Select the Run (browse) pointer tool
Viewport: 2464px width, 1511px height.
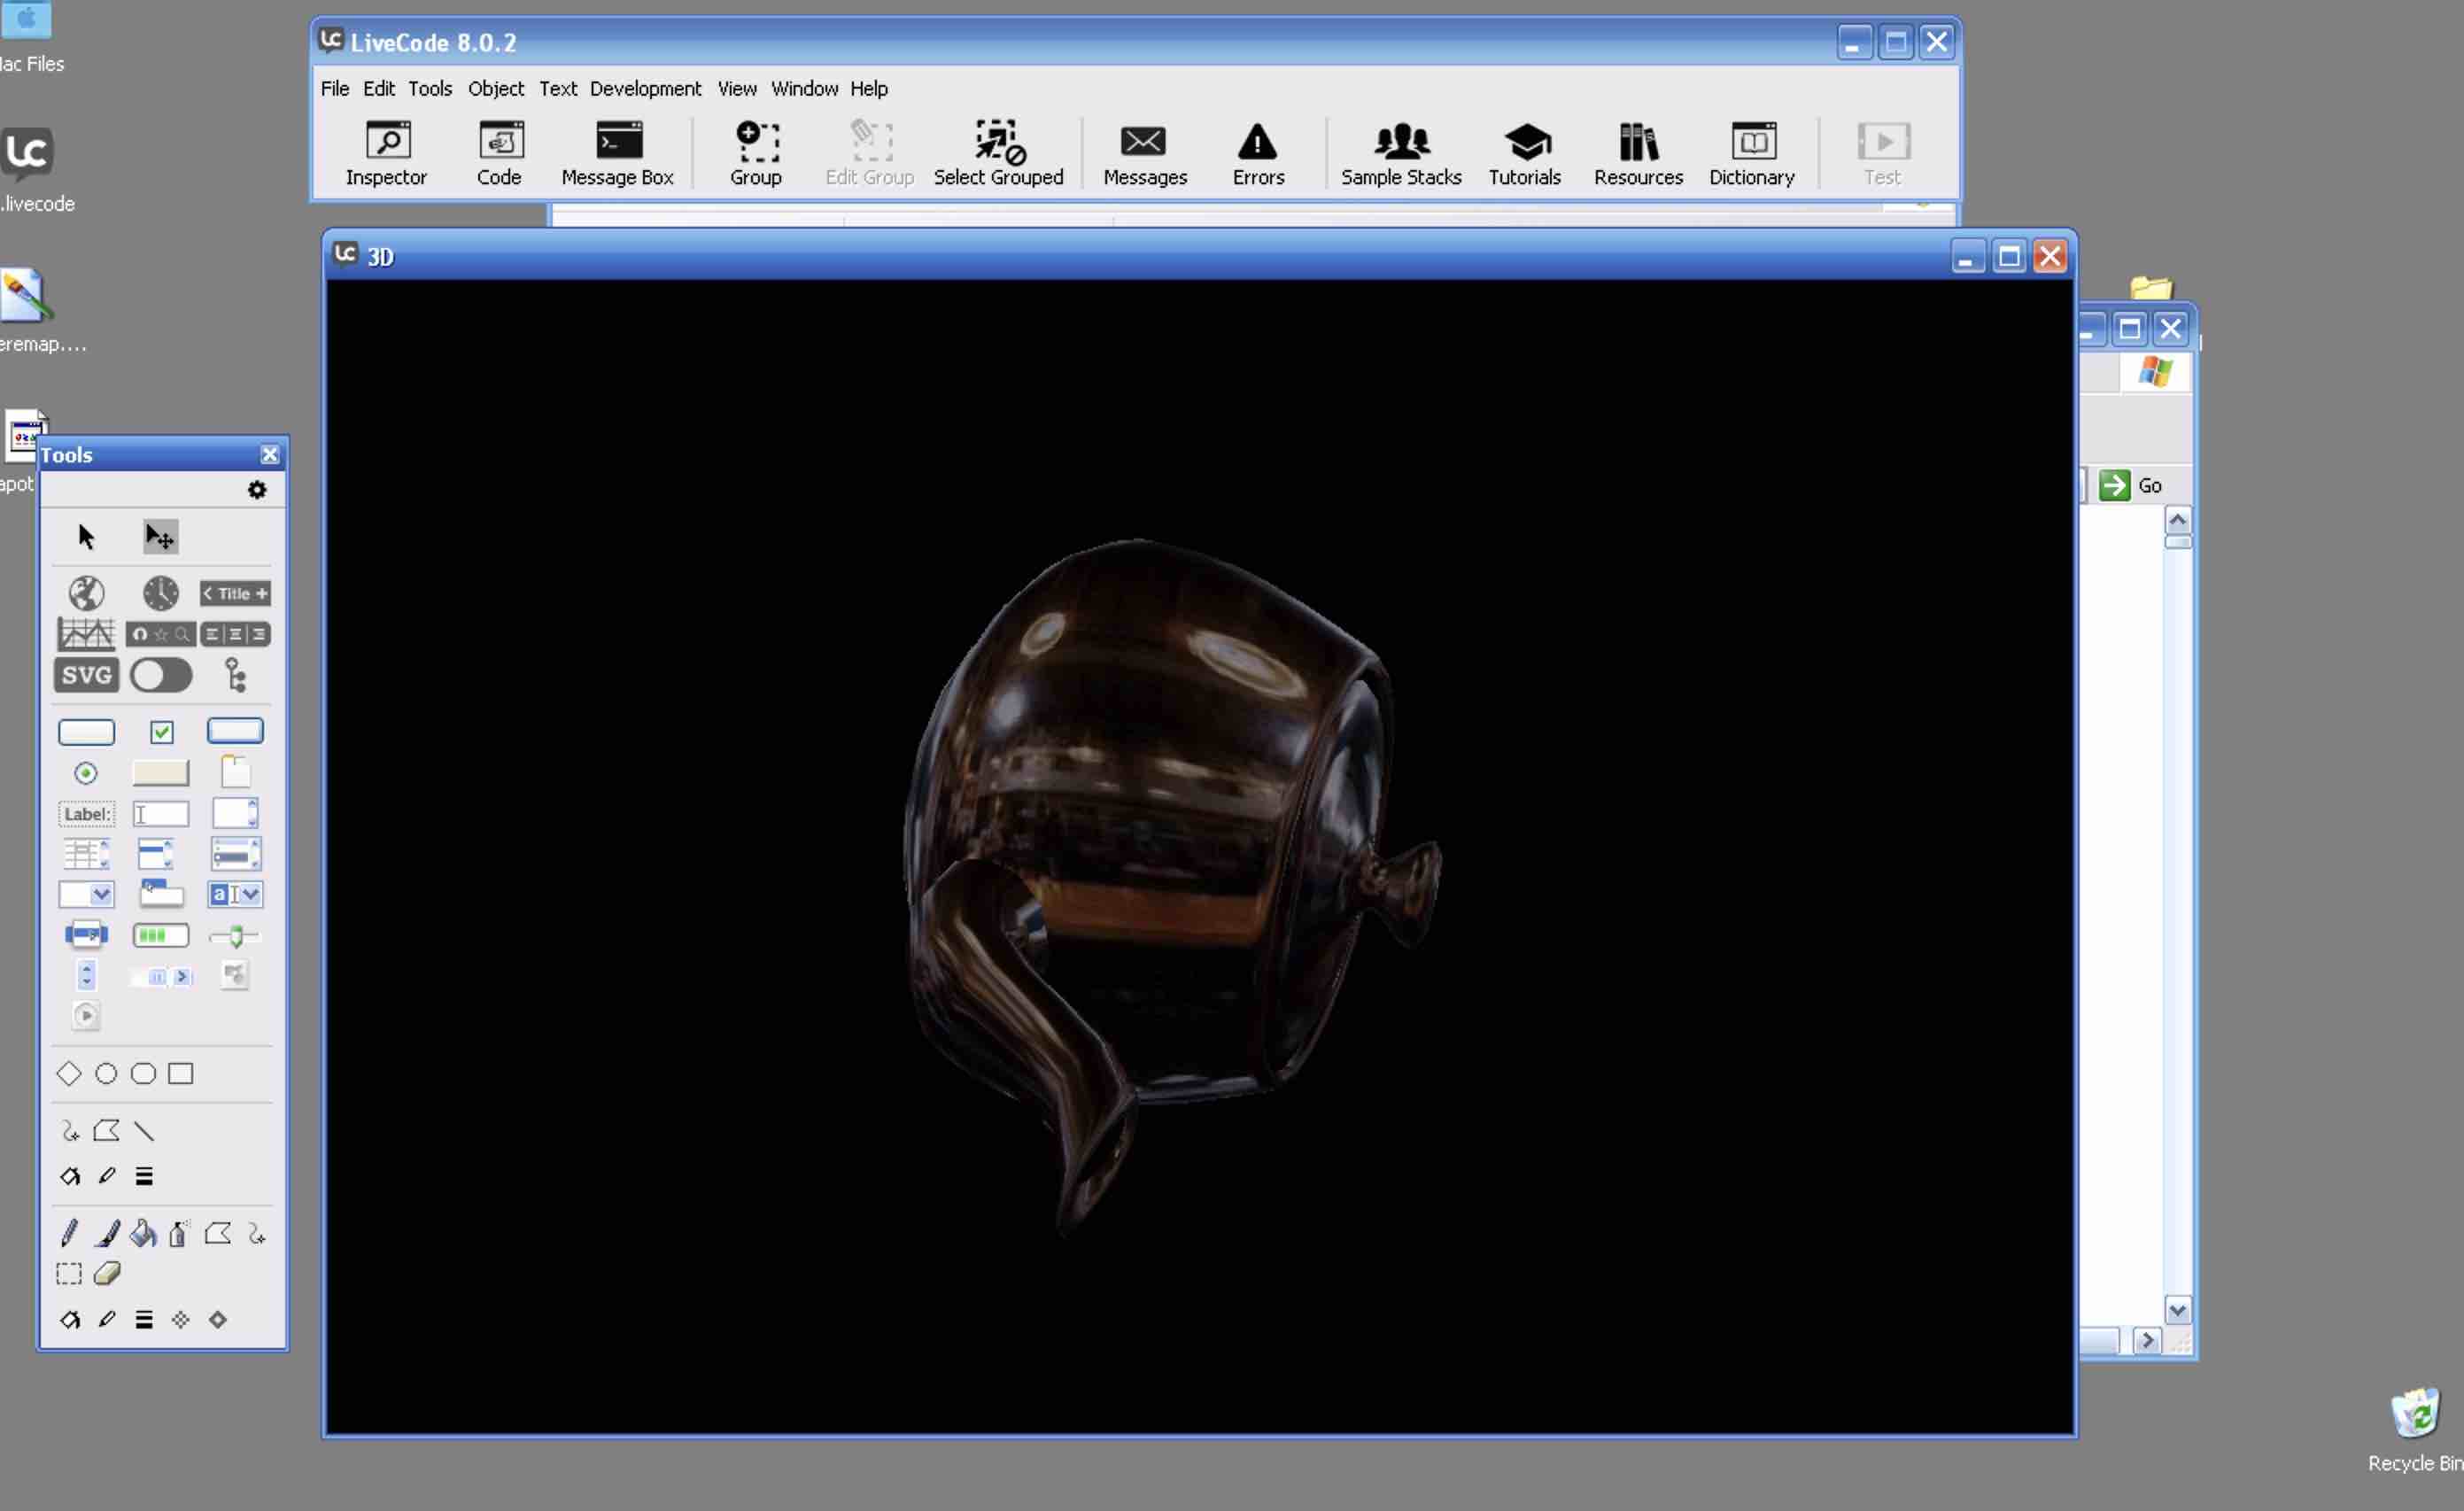point(86,537)
